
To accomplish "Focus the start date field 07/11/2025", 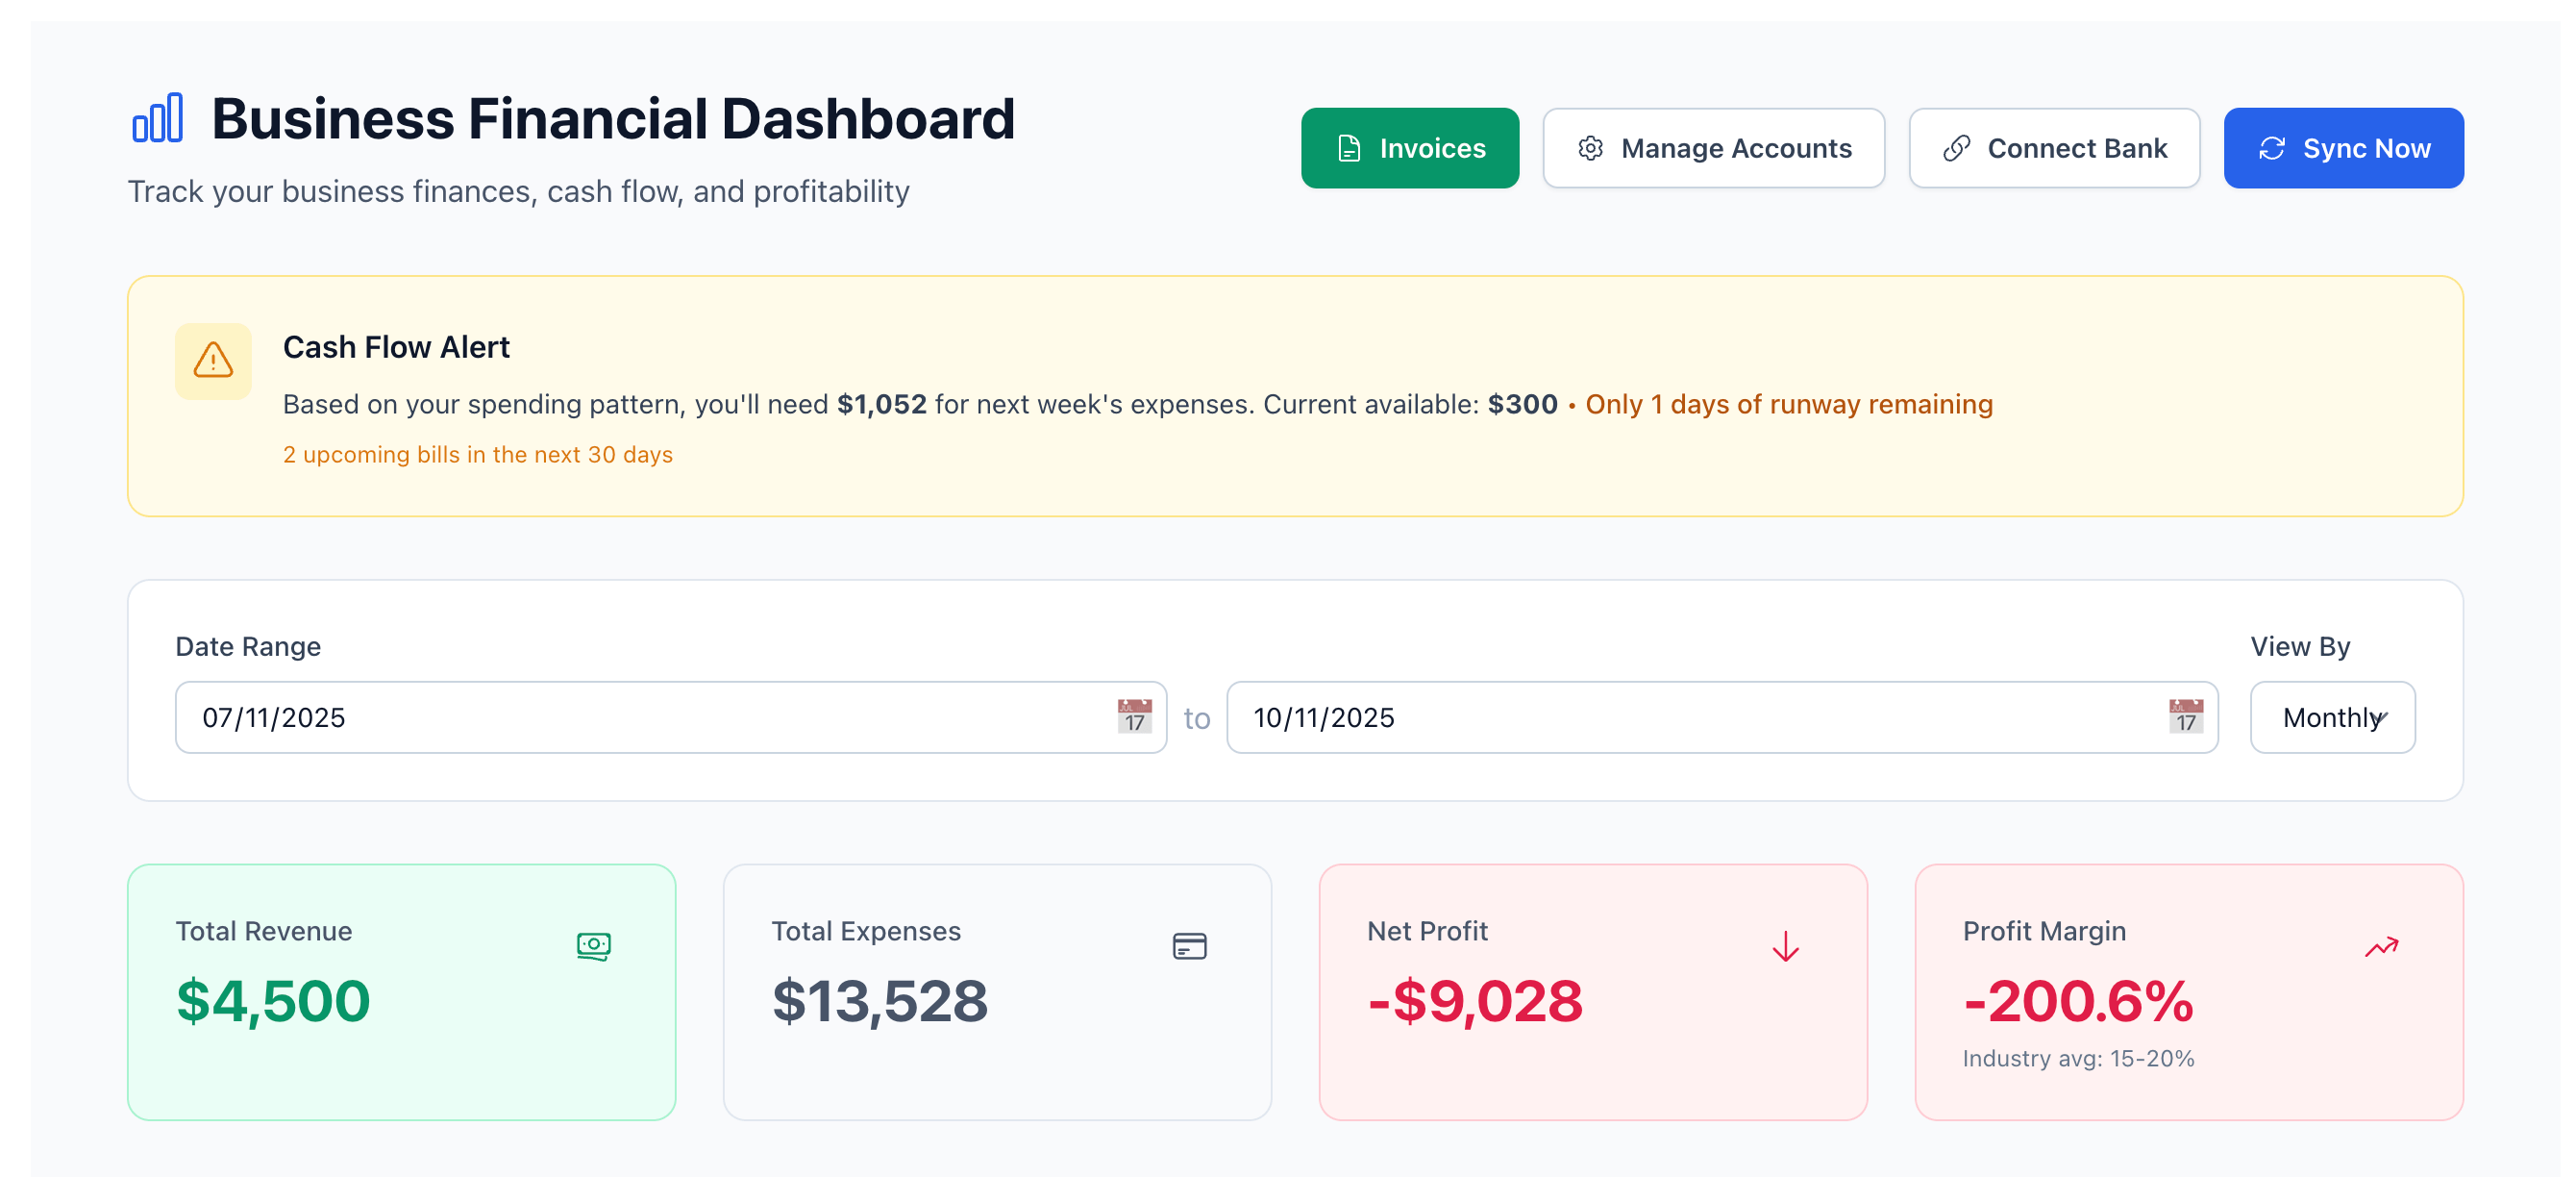I will click(640, 717).
